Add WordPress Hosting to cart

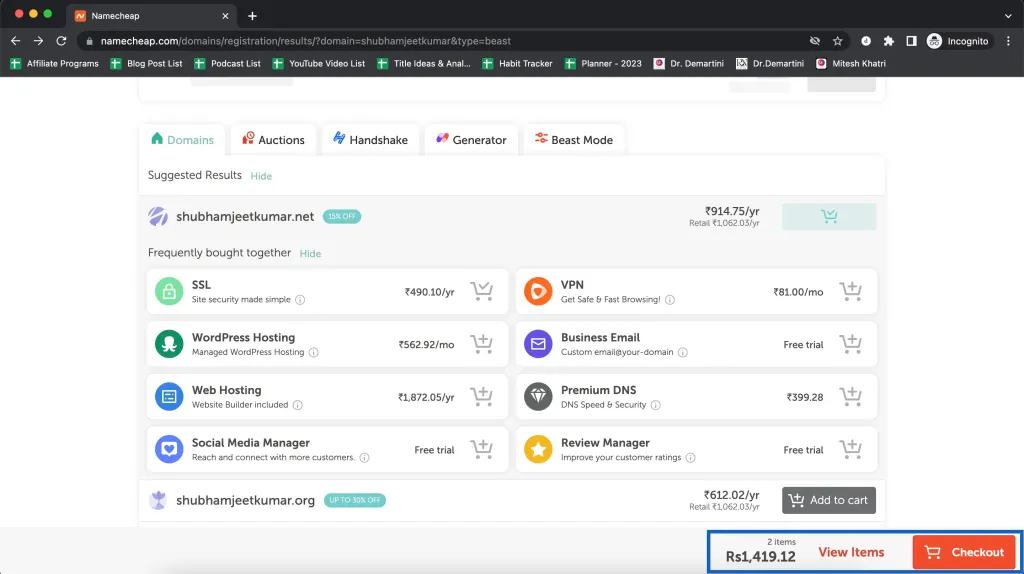(482, 343)
